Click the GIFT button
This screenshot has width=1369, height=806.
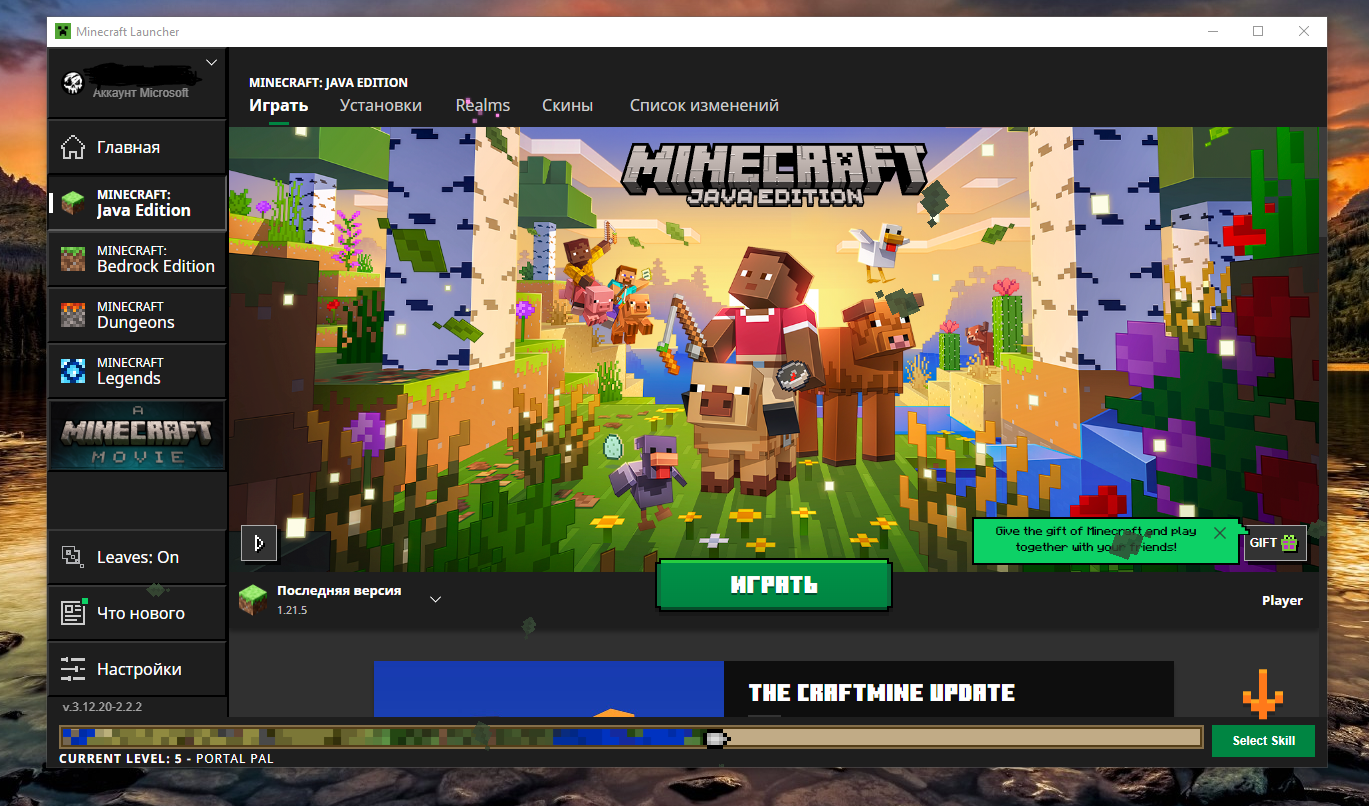(x=1275, y=543)
